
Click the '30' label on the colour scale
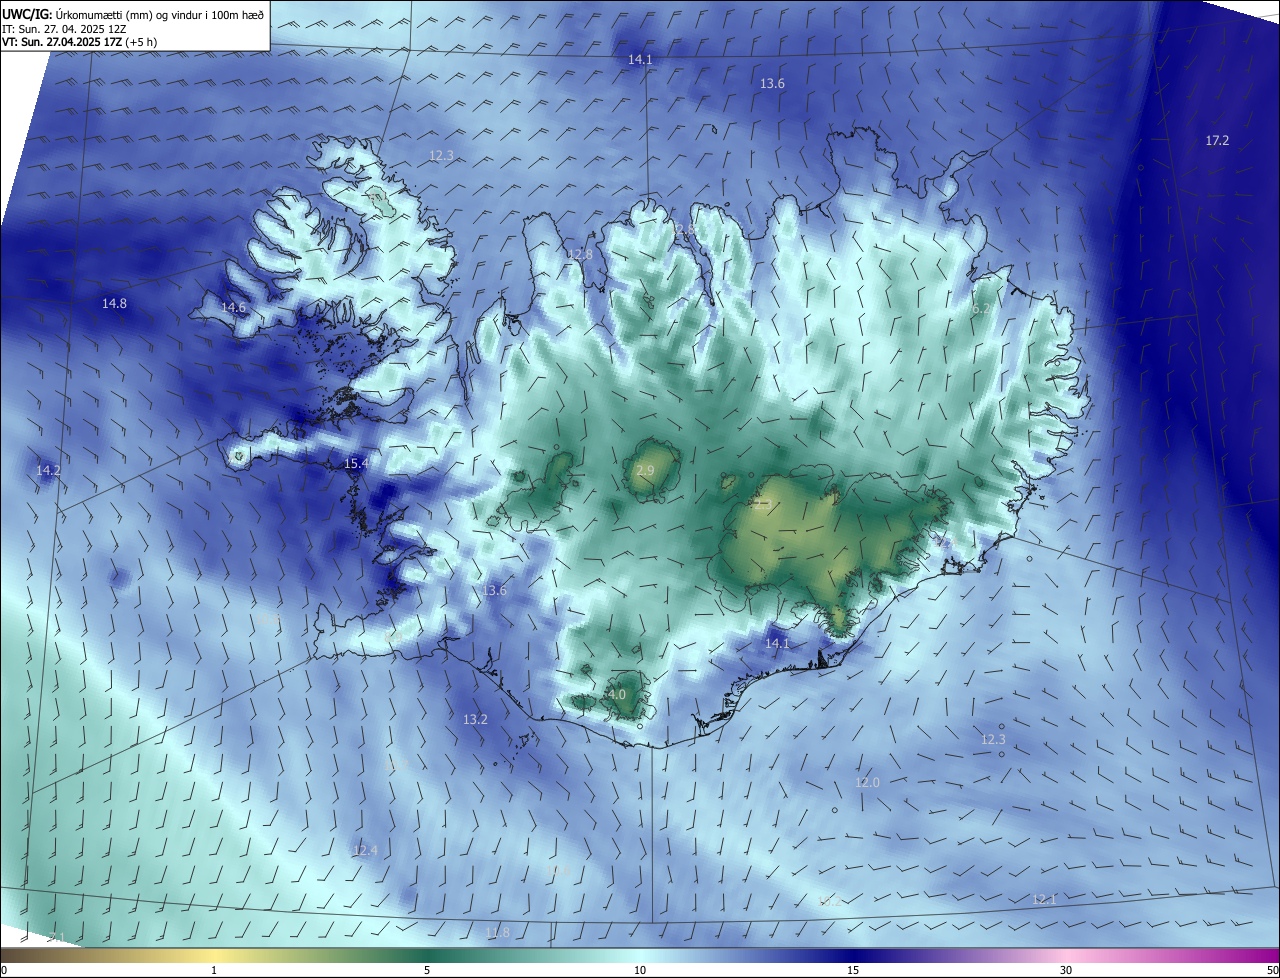1066,971
